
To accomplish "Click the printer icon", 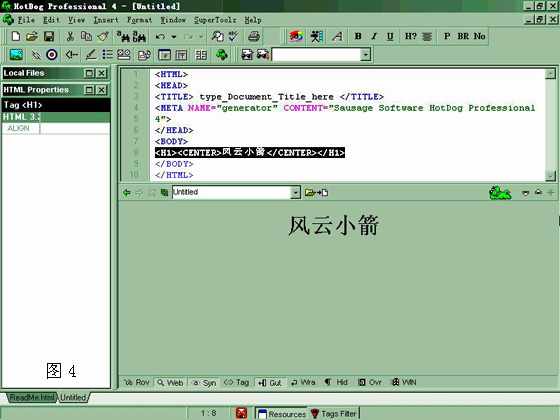I will click(x=254, y=36).
